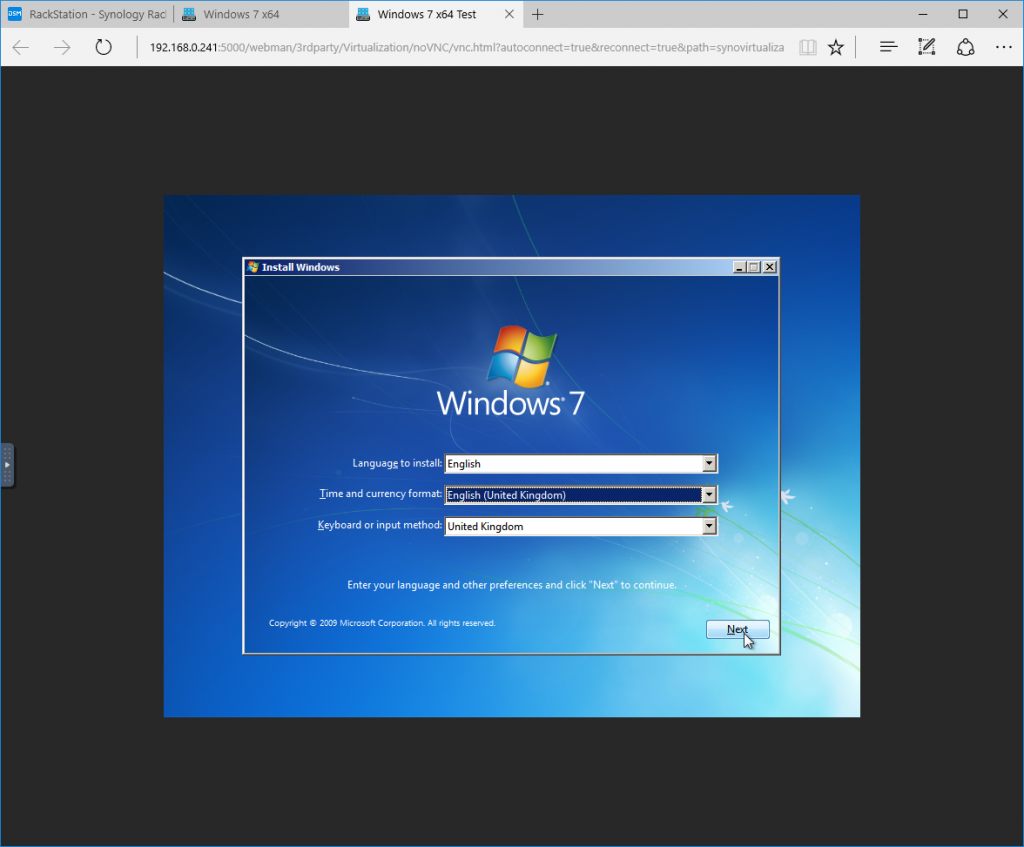Maximize the Install Windows dialog

(x=754, y=267)
